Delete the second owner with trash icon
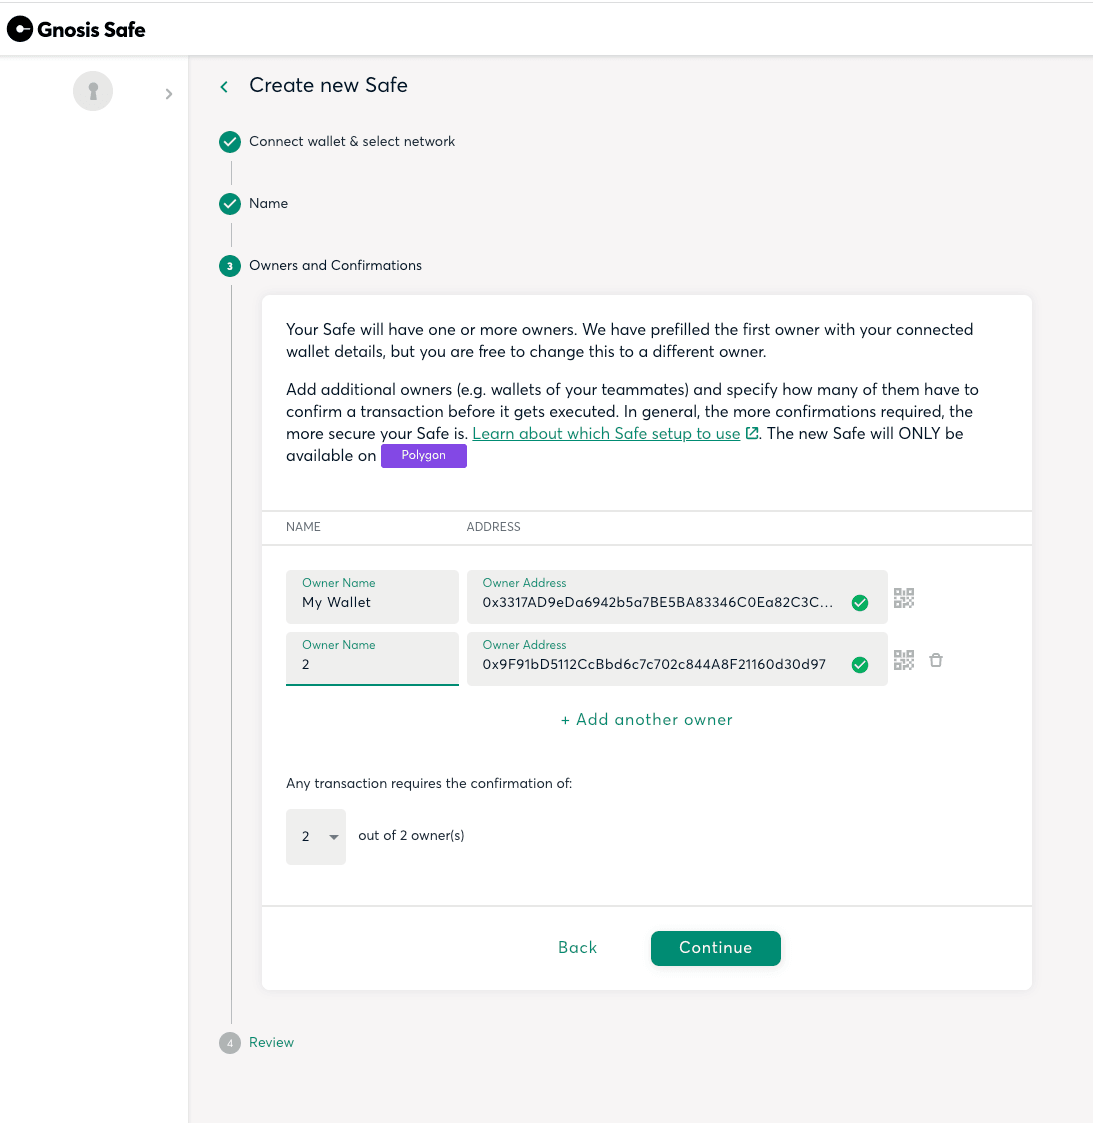Image resolution: width=1093 pixels, height=1123 pixels. pos(935,660)
